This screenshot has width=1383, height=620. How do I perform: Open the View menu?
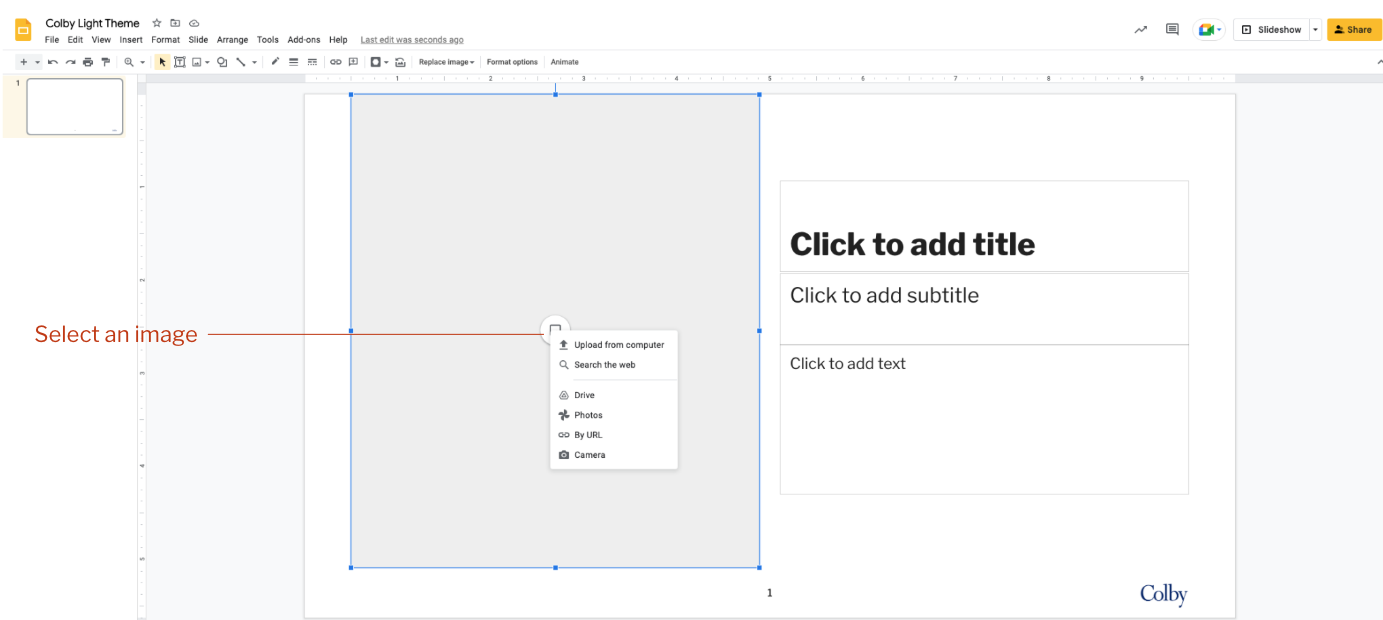pyautogui.click(x=101, y=40)
